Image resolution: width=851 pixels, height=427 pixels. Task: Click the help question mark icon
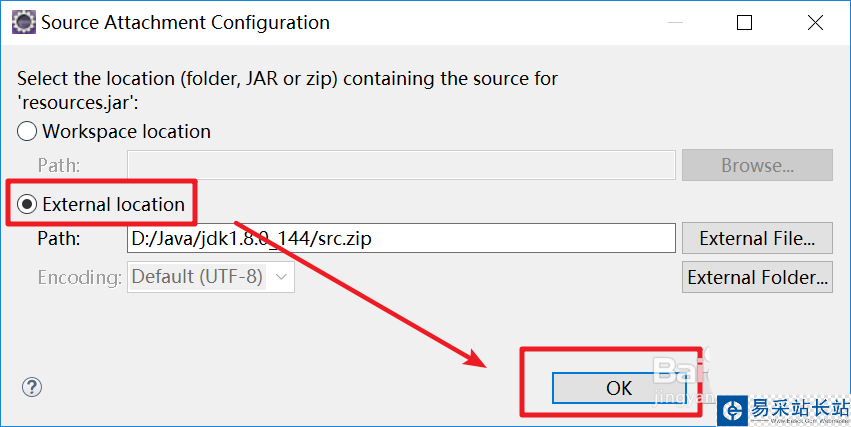[x=31, y=387]
